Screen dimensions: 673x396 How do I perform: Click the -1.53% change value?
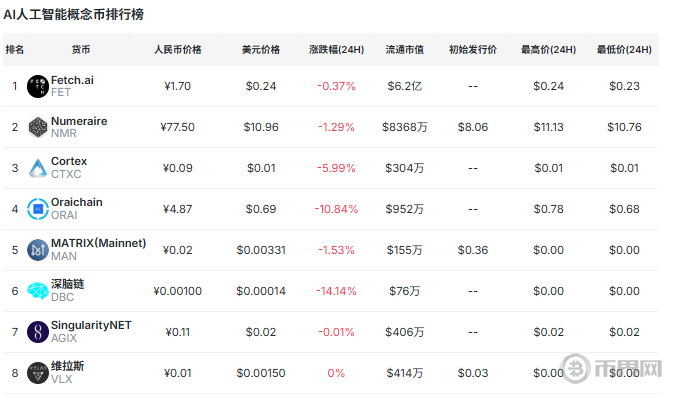click(x=336, y=250)
